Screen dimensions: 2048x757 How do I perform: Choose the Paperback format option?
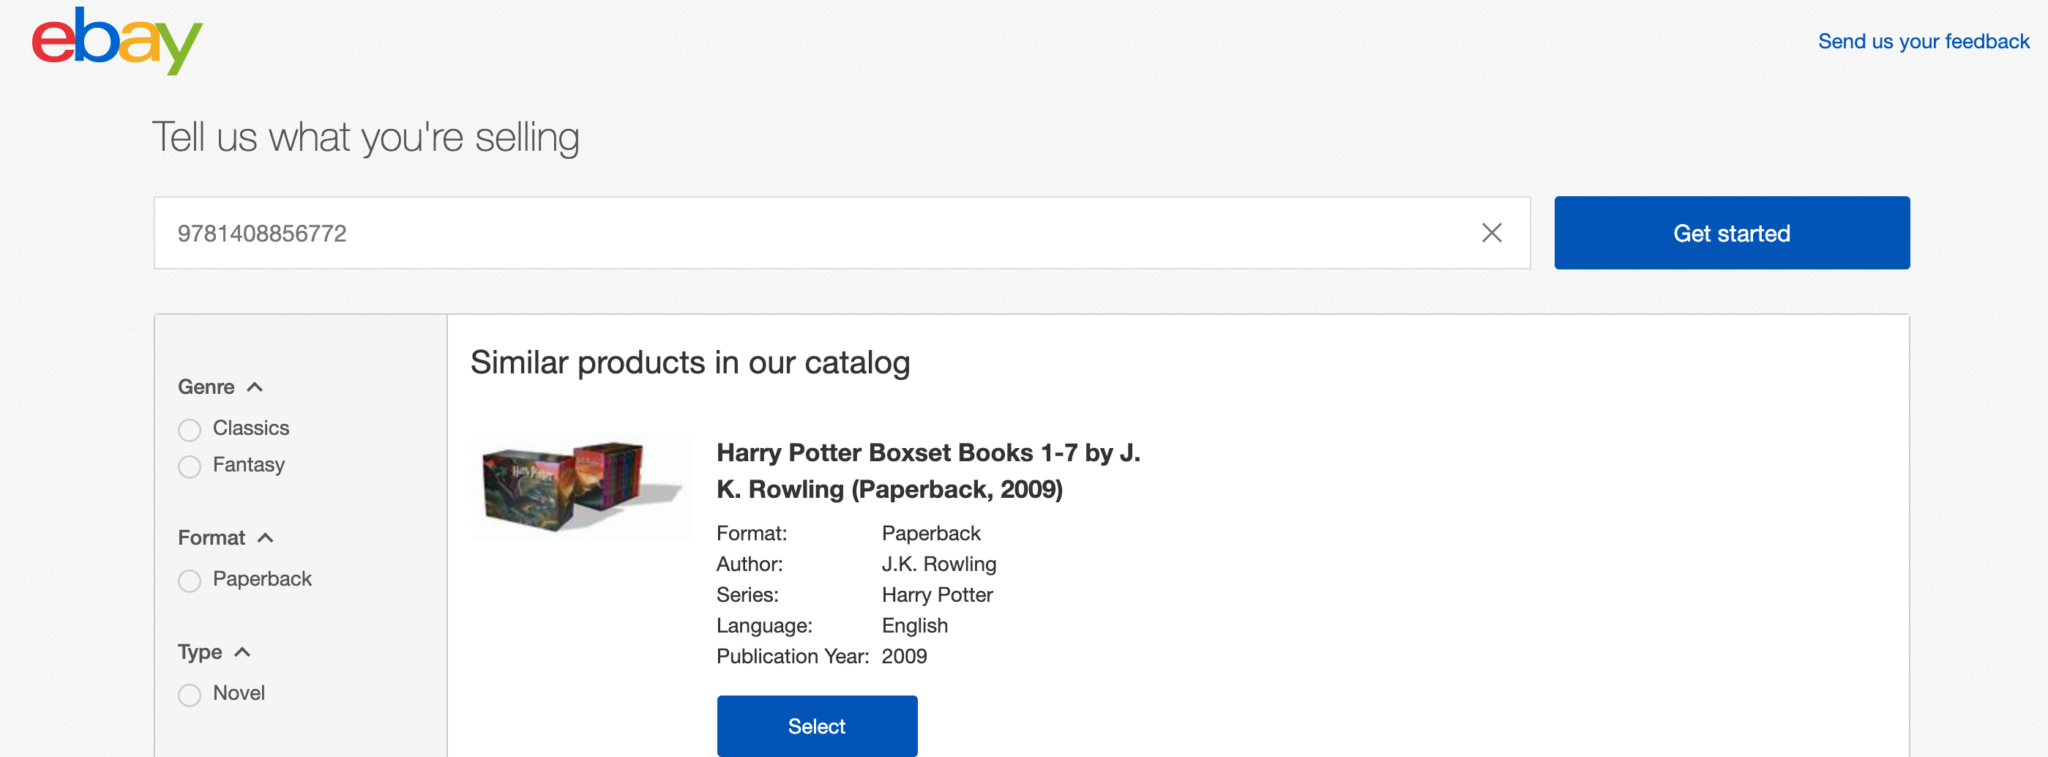coord(189,580)
